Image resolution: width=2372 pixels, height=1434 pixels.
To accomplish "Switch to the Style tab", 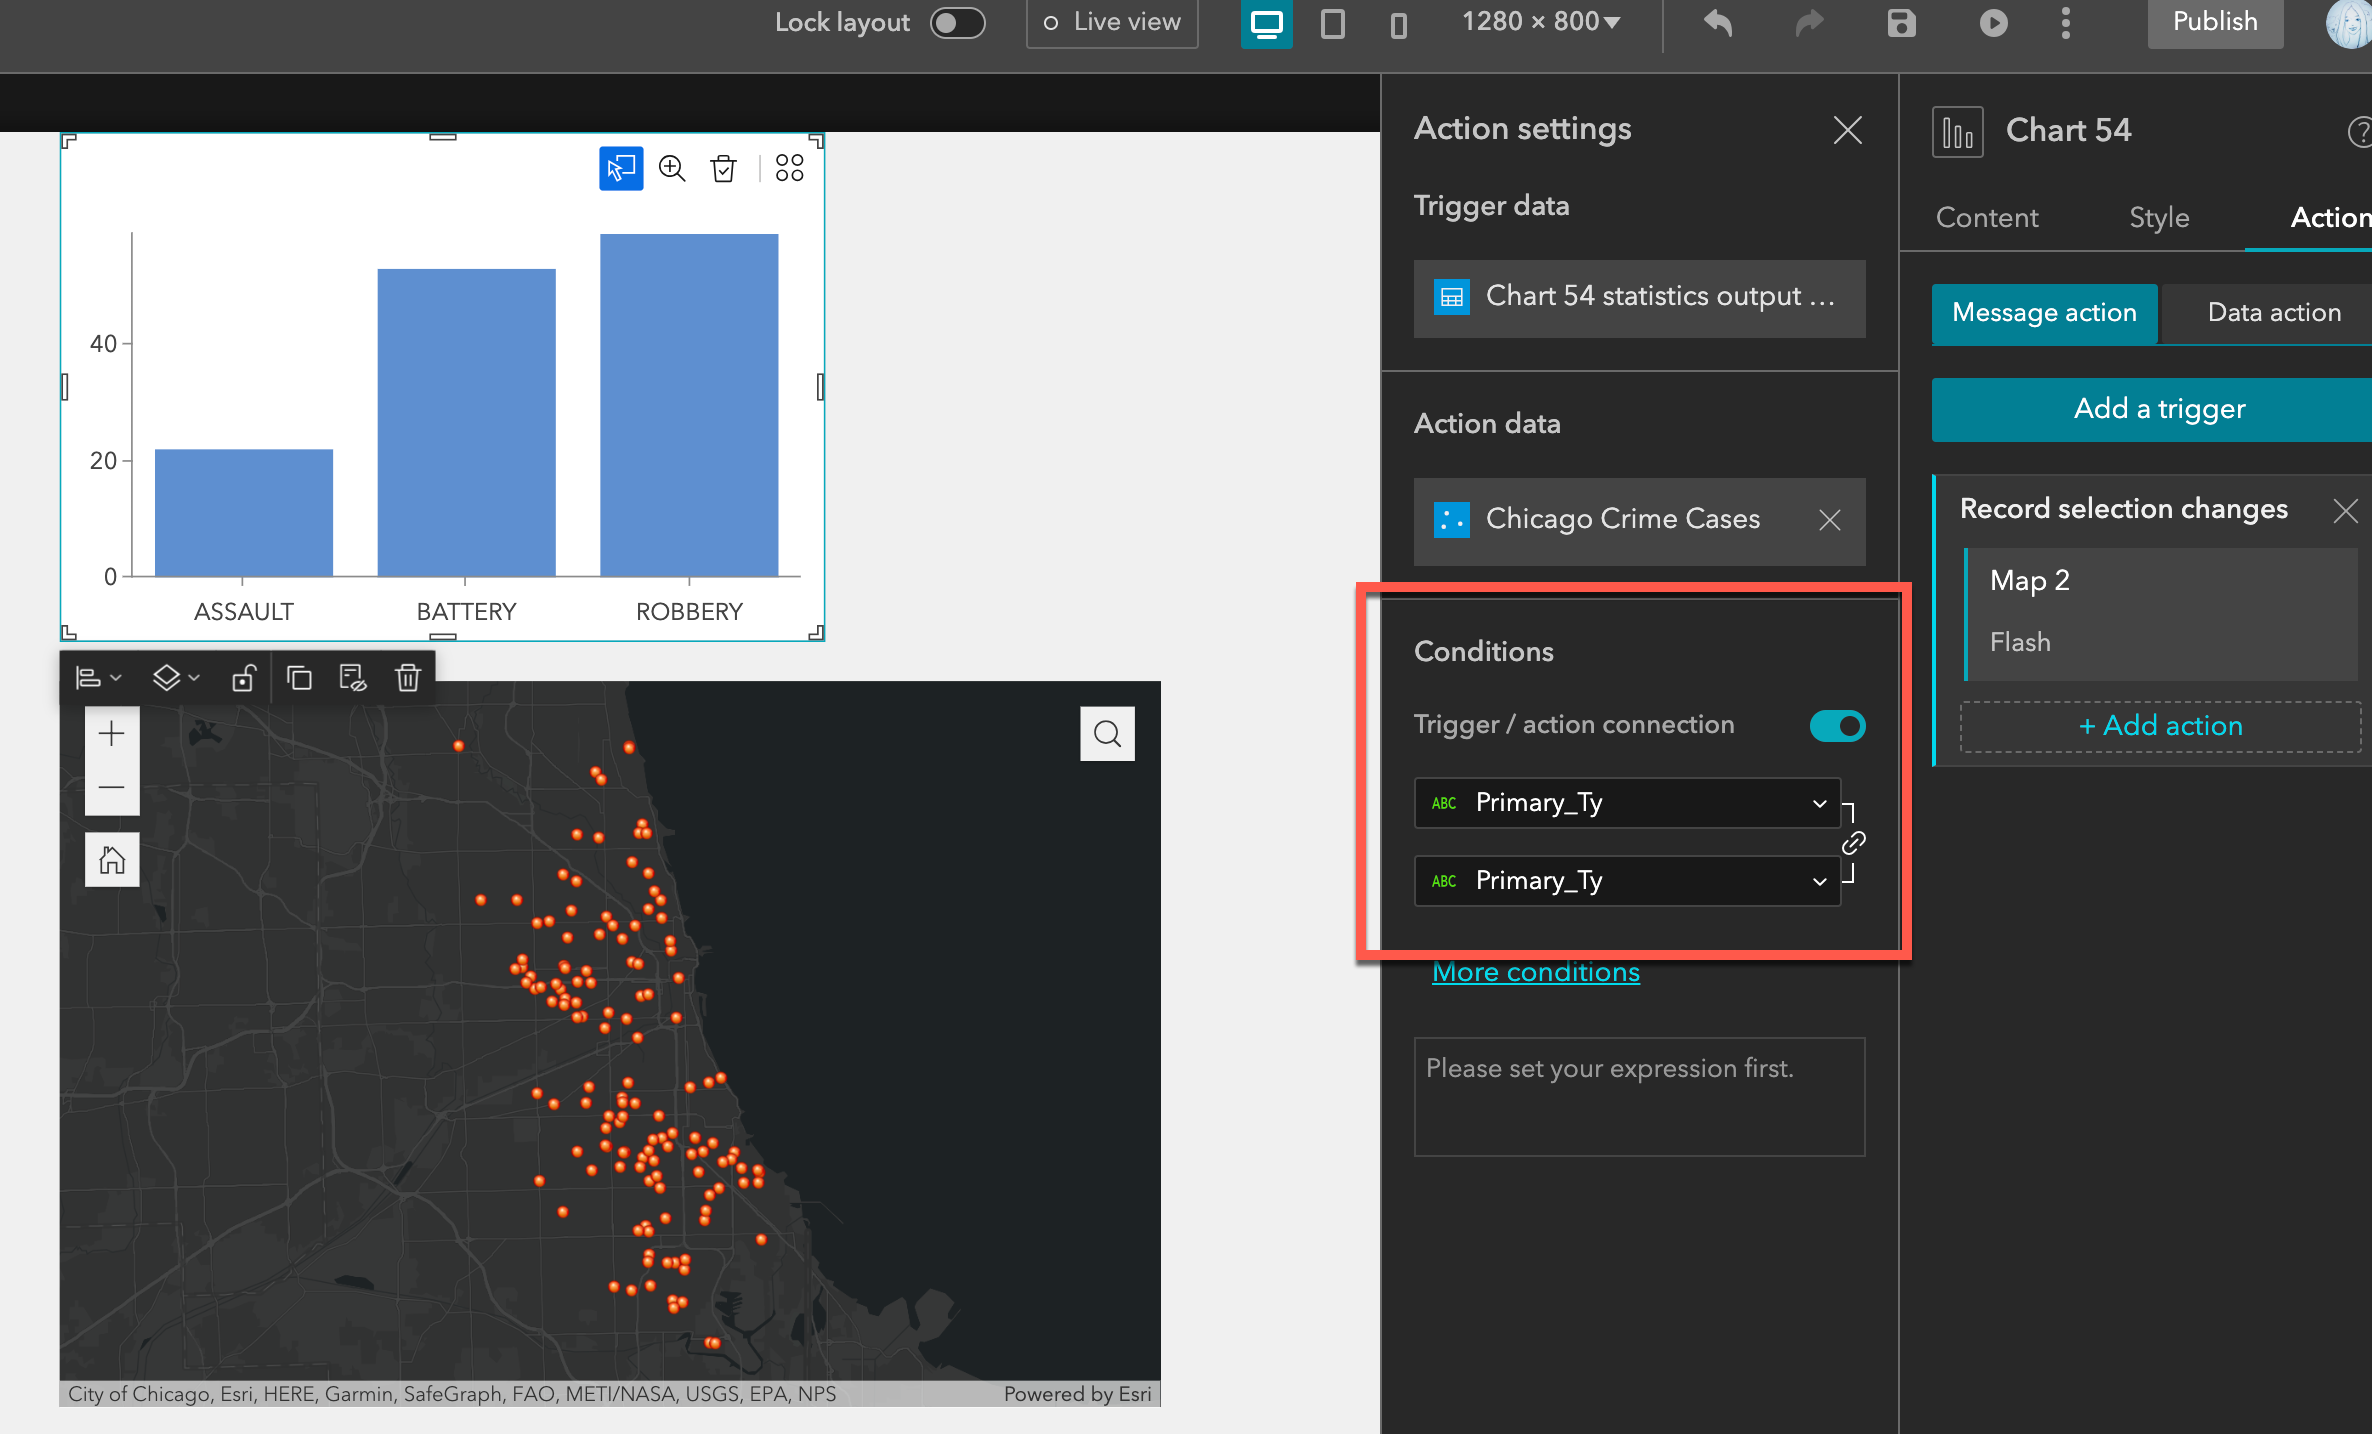I will tap(2159, 217).
